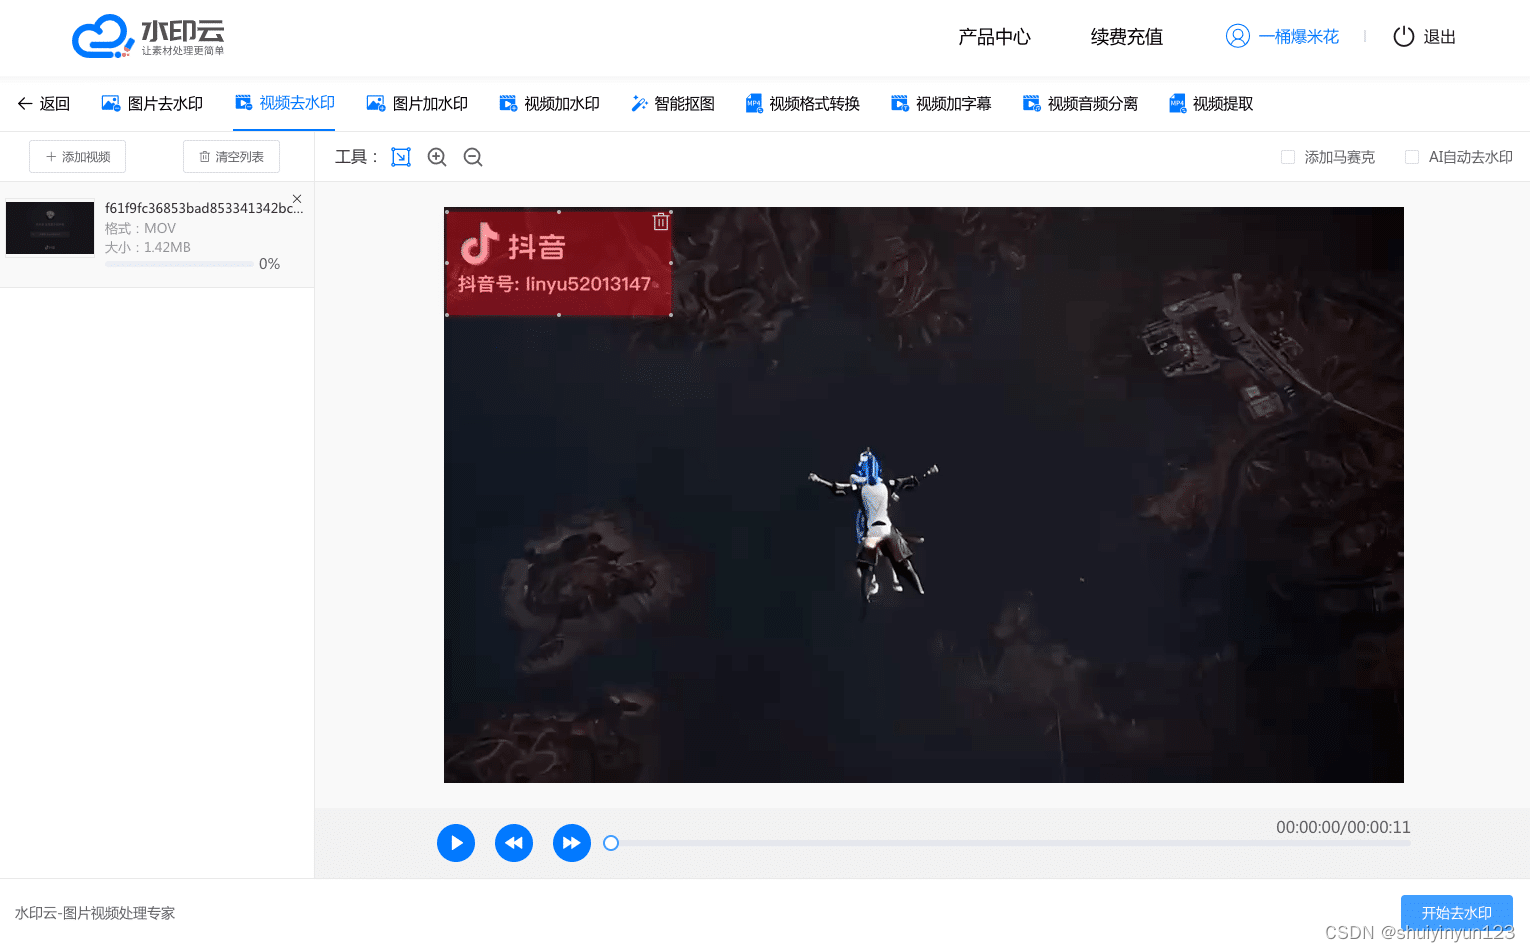The height and width of the screenshot is (952, 1530).
Task: Switch to 视频格式转换 tab
Action: 802,104
